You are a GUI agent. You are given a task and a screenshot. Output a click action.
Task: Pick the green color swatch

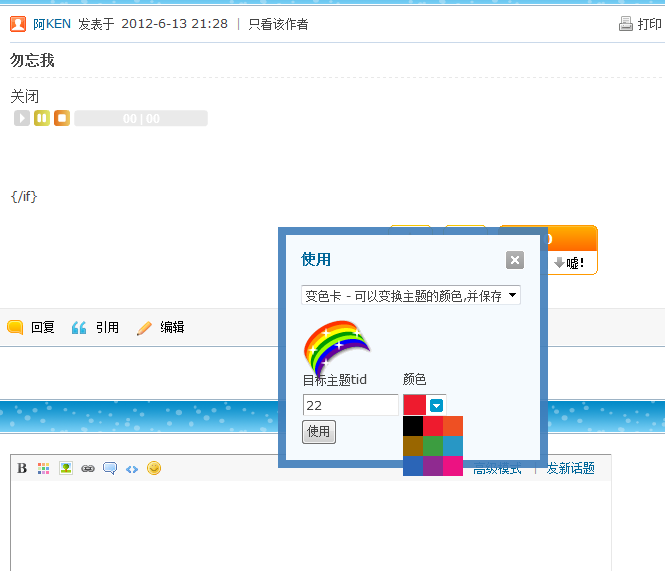tap(433, 446)
